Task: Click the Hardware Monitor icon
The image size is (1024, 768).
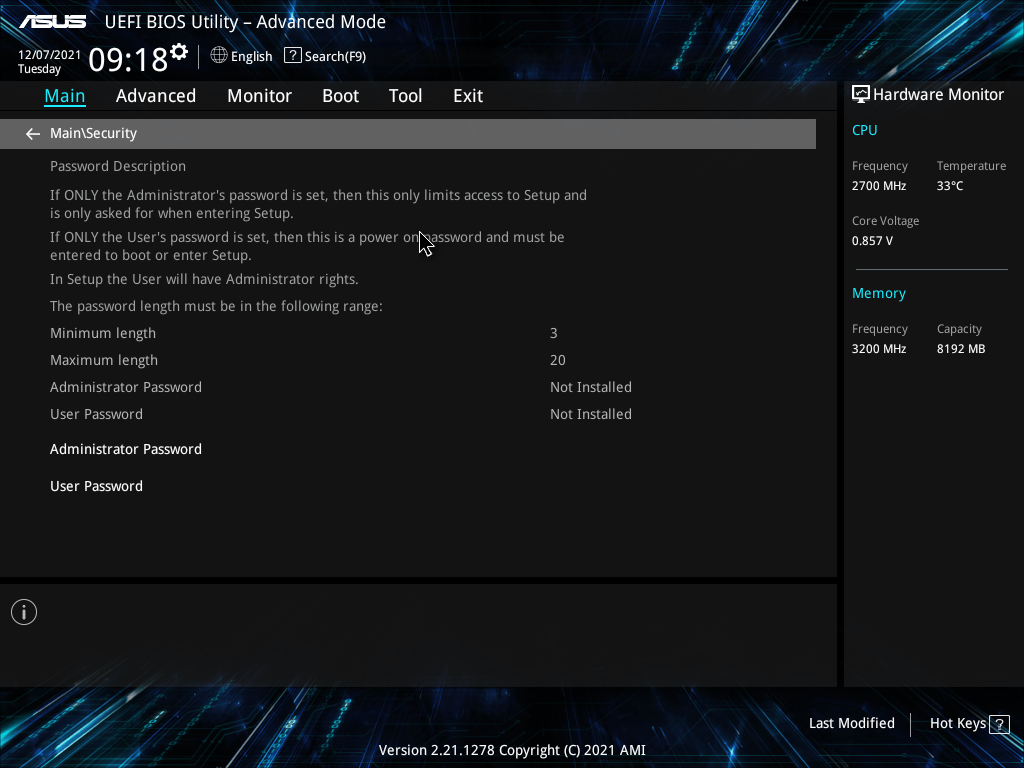Action: pyautogui.click(x=861, y=94)
